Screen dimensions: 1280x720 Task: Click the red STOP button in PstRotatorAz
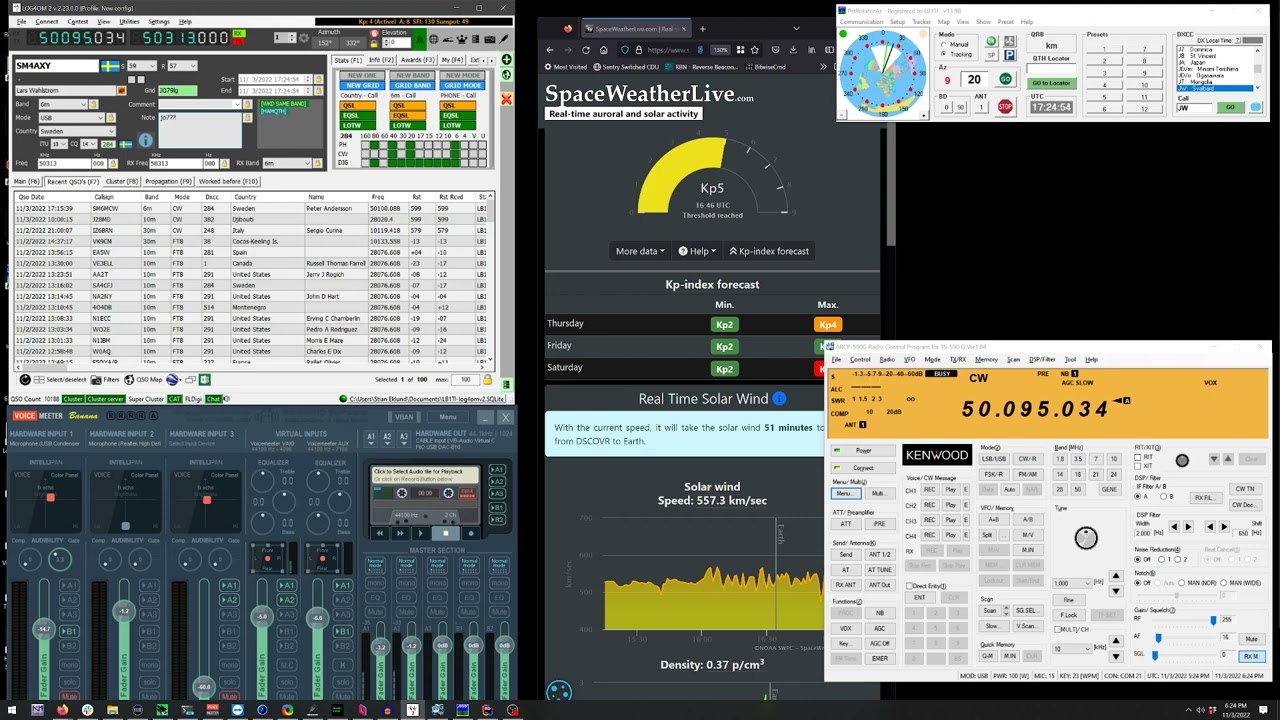click(1005, 106)
